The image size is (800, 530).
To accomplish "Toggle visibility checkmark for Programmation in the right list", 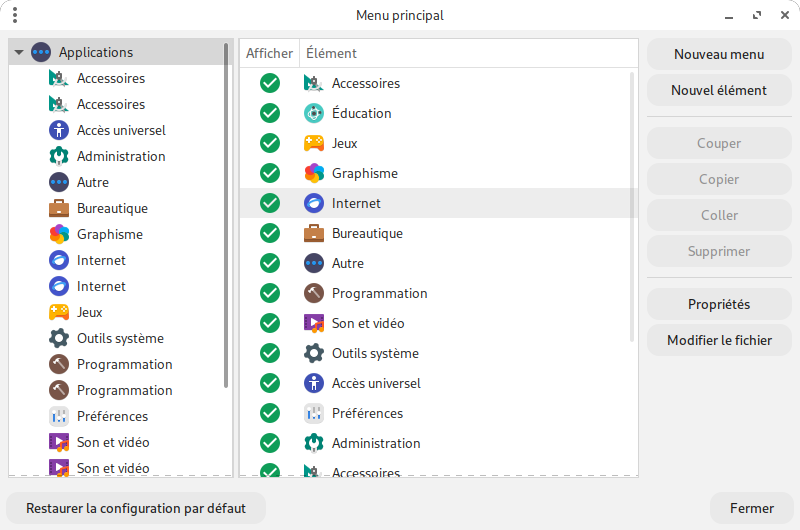I will 270,293.
